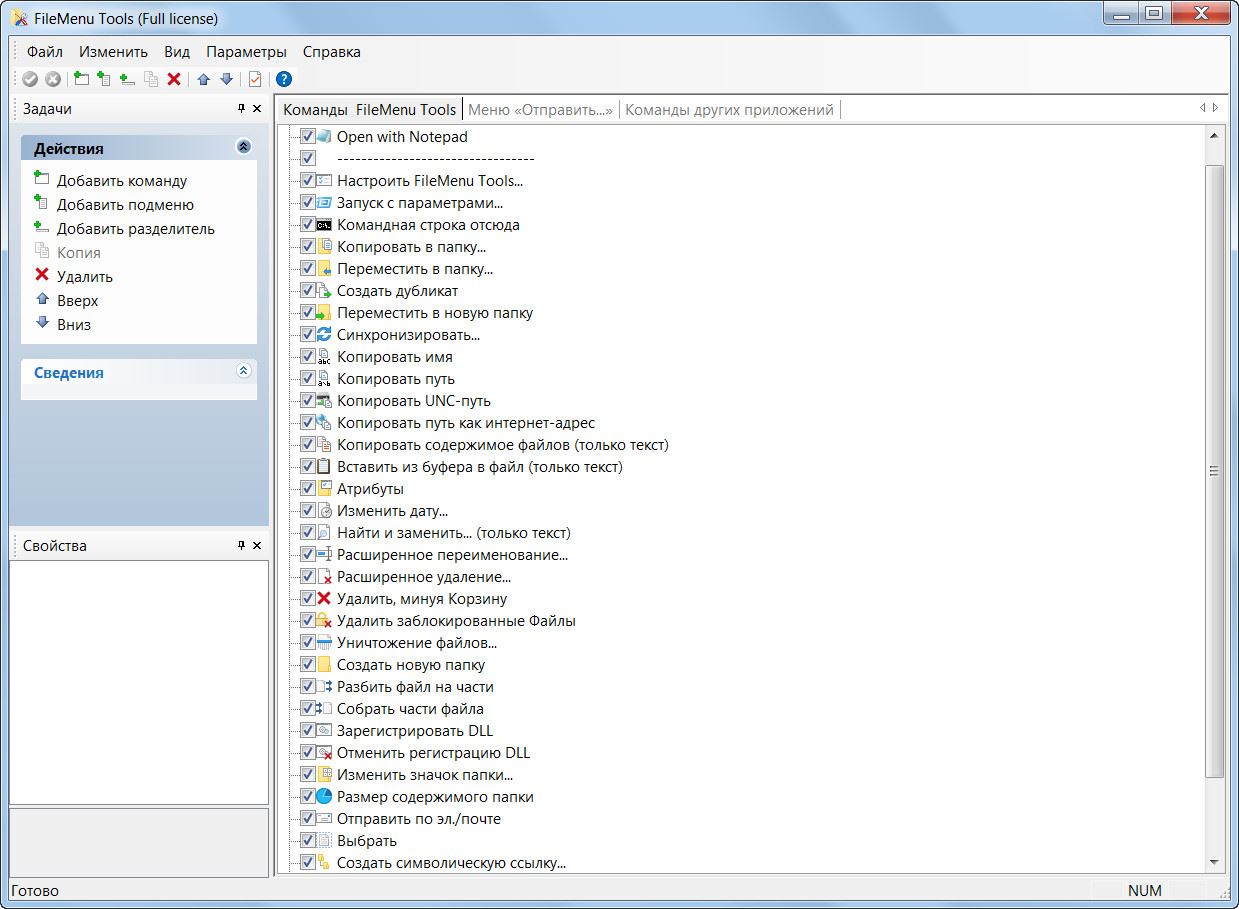Click the Удалить заблокированные Файлы lock icon
The width and height of the screenshot is (1239, 909).
click(x=324, y=621)
